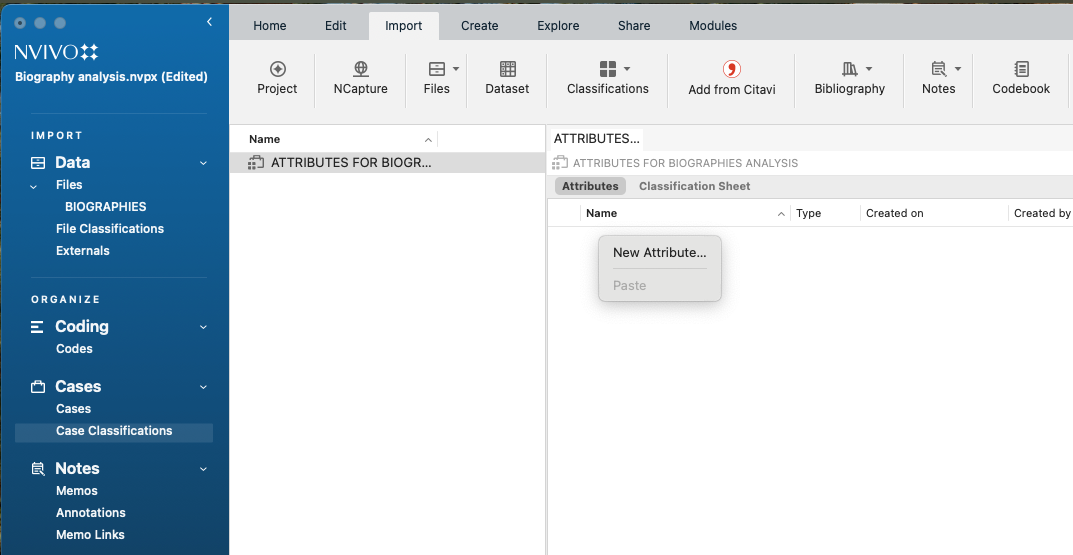Screen dimensions: 1073x555
Task: Click the Dataset grid icon
Action: click(507, 69)
